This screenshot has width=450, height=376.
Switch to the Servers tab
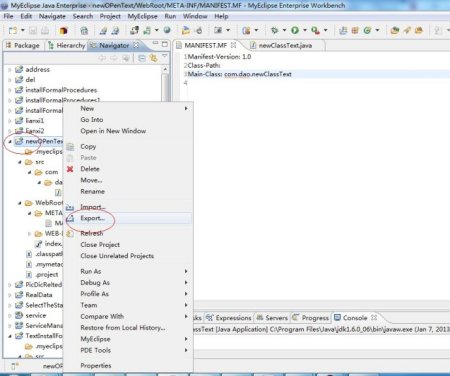272,318
